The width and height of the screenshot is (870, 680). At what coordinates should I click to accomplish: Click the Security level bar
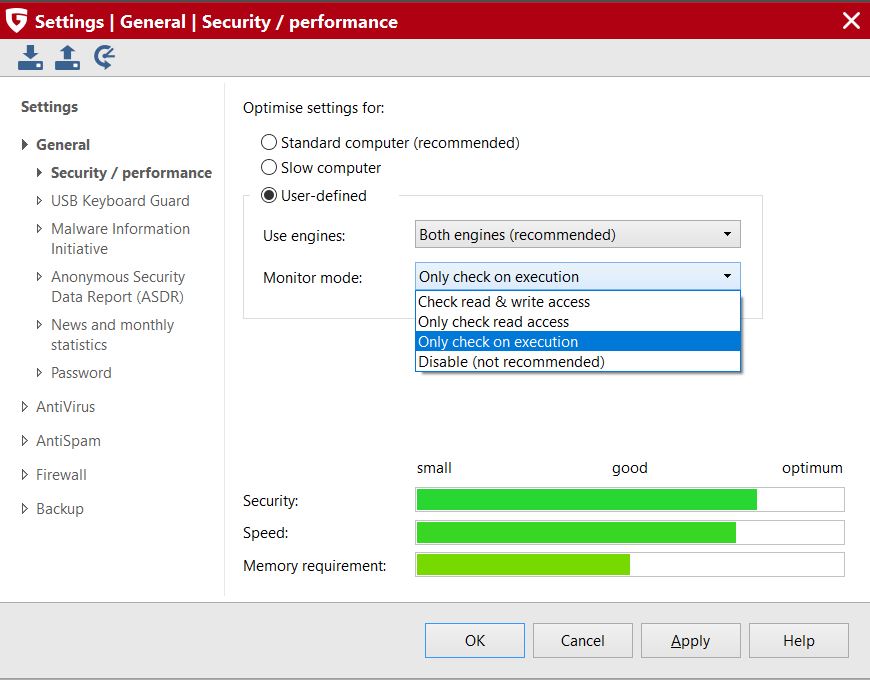(629, 500)
